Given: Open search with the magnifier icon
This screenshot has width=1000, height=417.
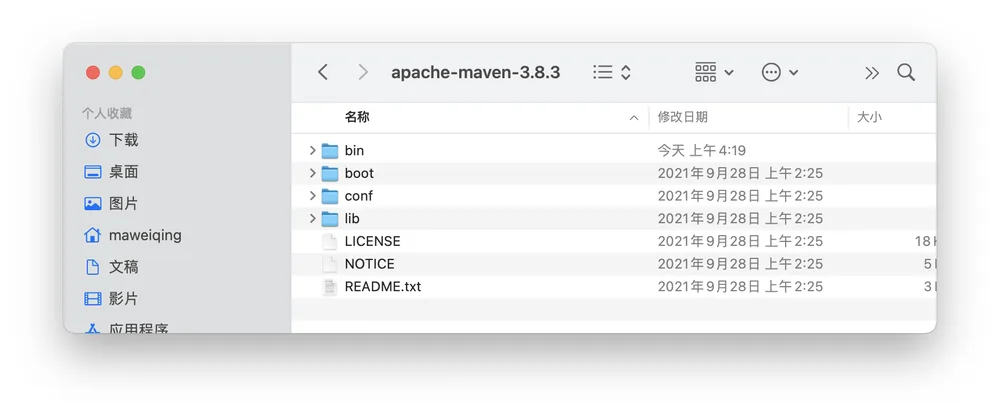Looking at the screenshot, I should click(906, 72).
